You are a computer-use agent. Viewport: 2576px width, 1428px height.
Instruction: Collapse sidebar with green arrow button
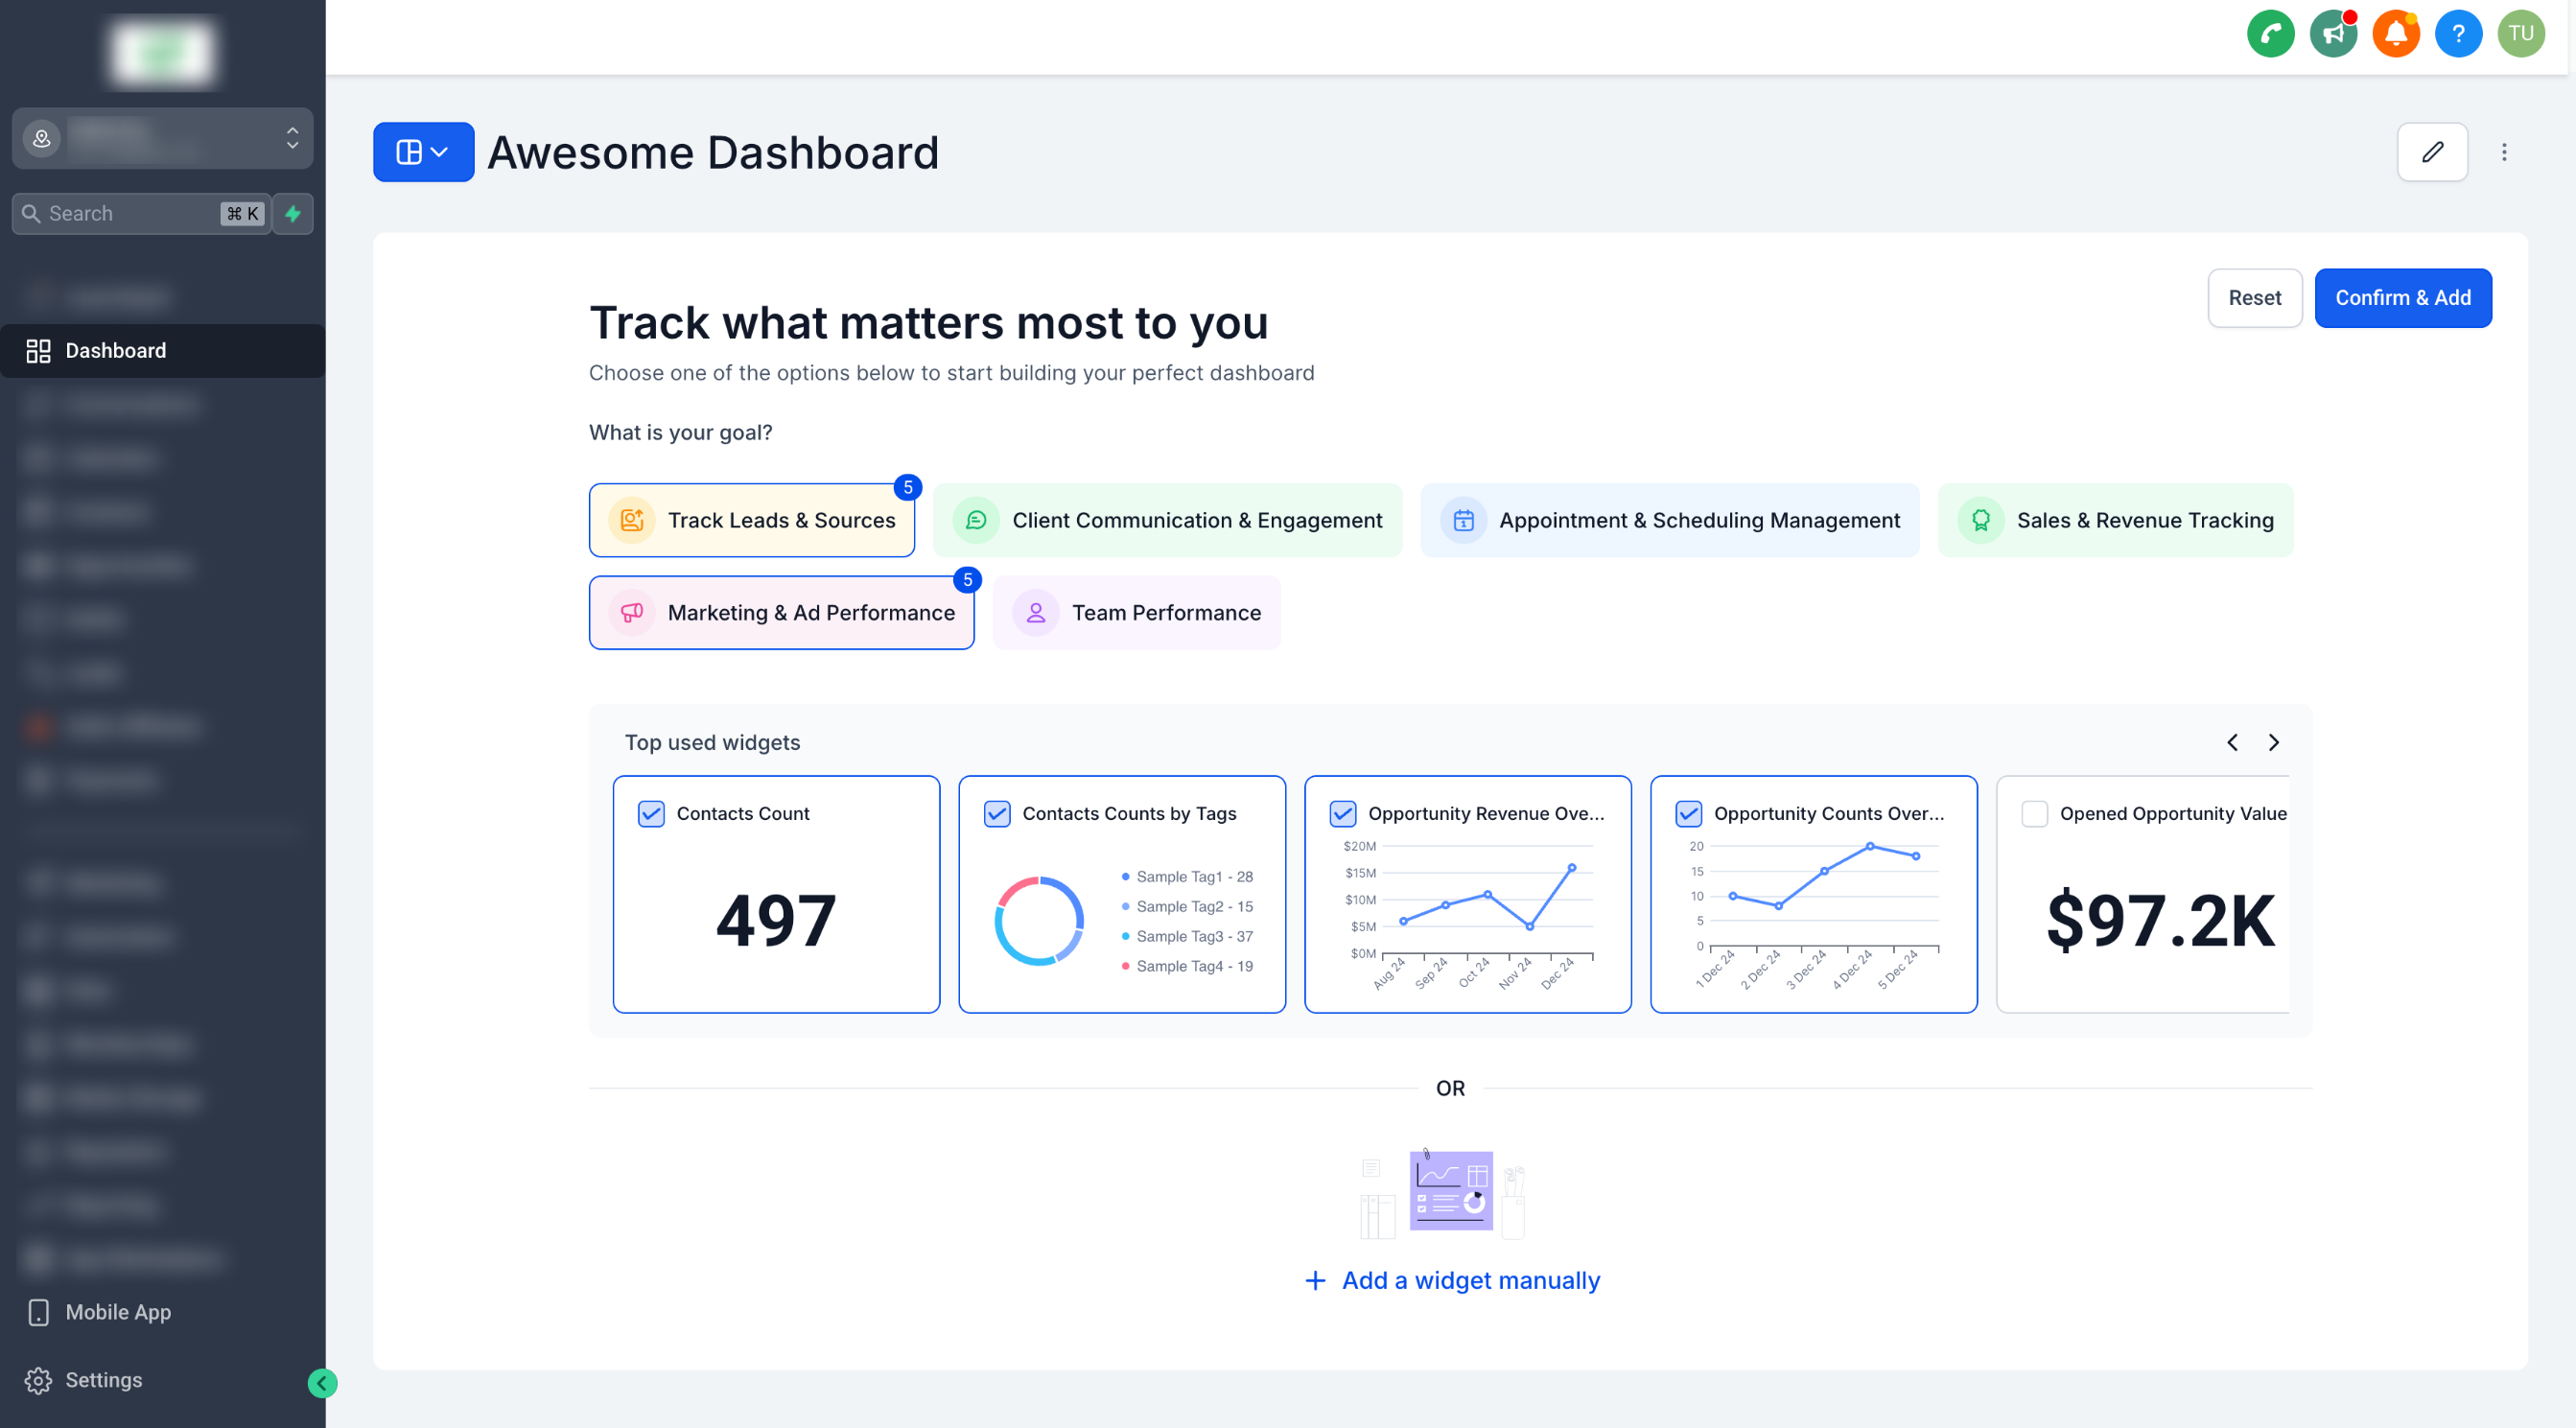pos(322,1383)
